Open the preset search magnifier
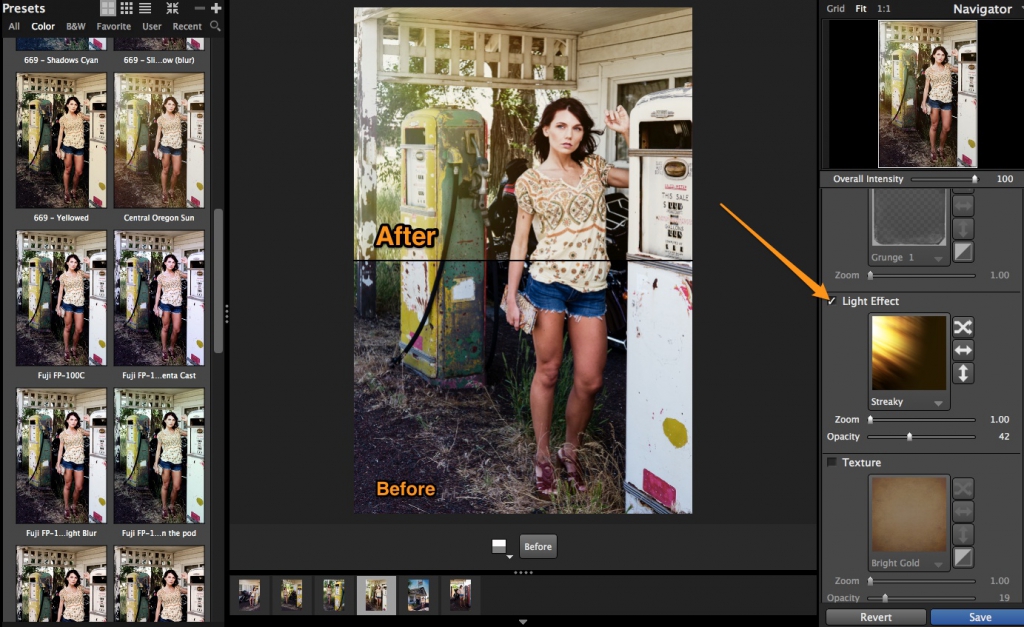This screenshot has height=627, width=1024. coord(215,26)
